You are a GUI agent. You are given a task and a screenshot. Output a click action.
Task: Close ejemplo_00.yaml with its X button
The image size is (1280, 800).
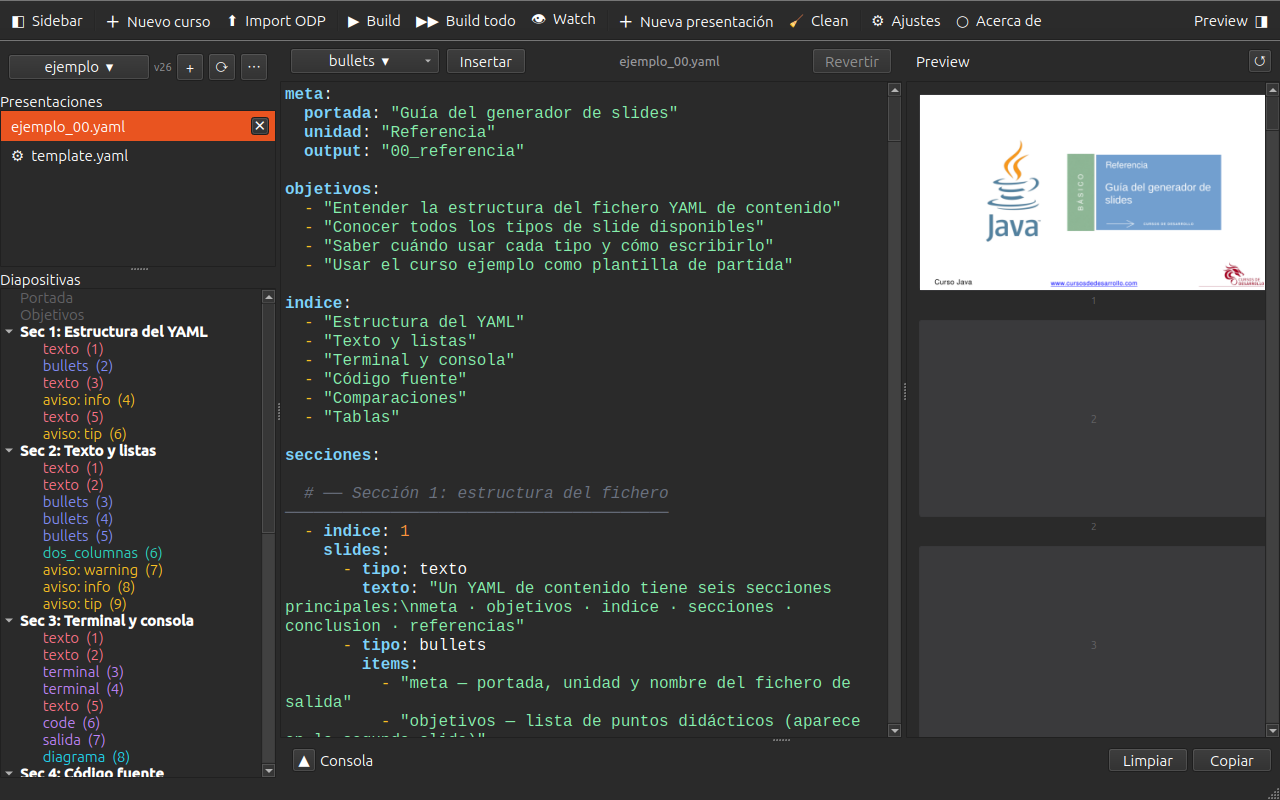[x=260, y=126]
